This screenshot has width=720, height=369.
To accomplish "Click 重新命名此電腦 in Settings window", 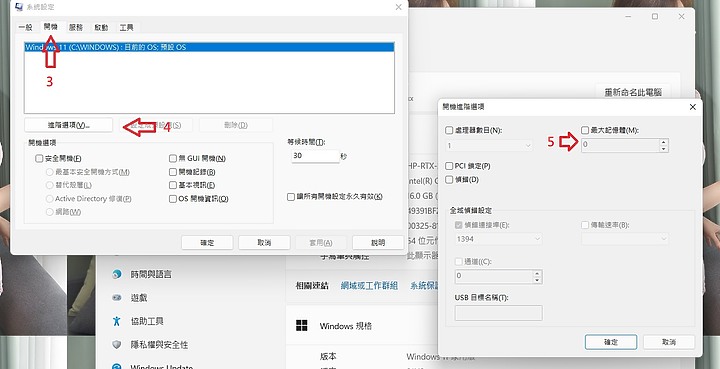I will click(x=633, y=92).
